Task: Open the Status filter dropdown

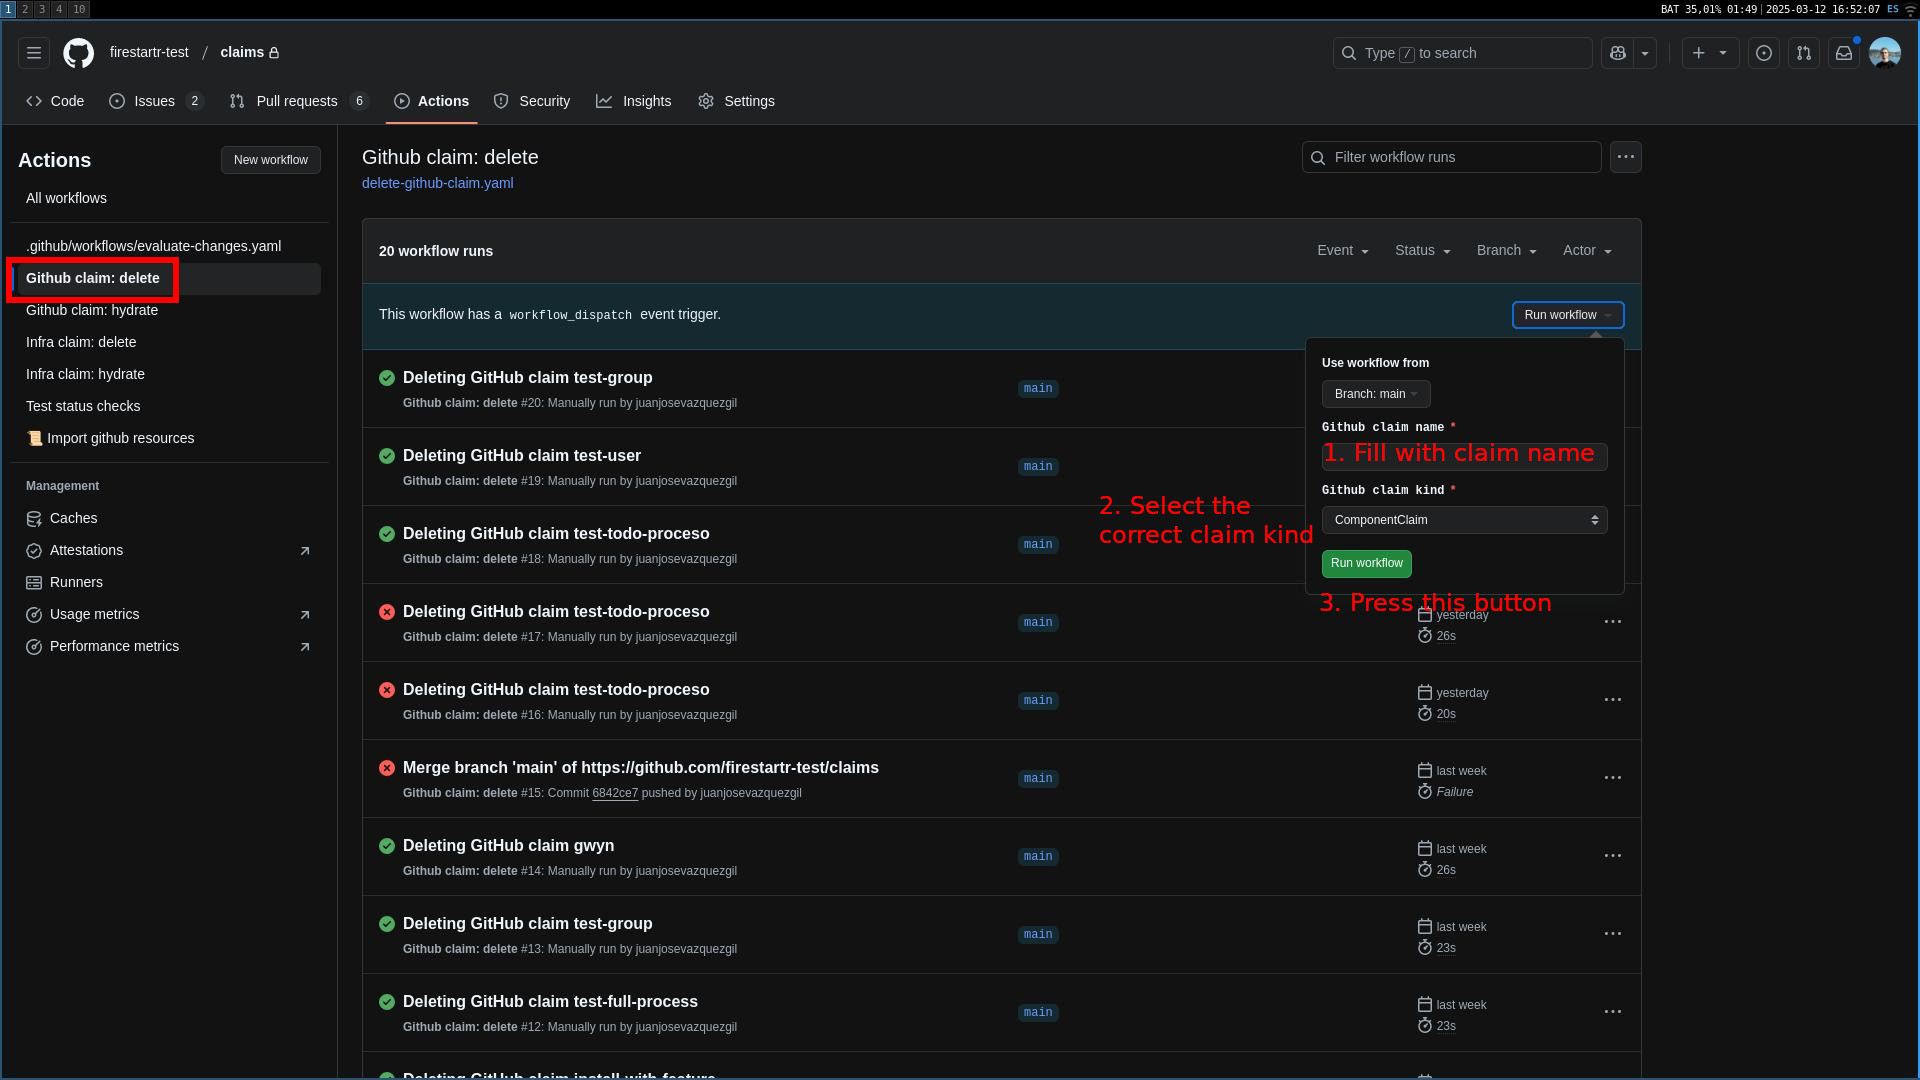Action: click(x=1422, y=250)
